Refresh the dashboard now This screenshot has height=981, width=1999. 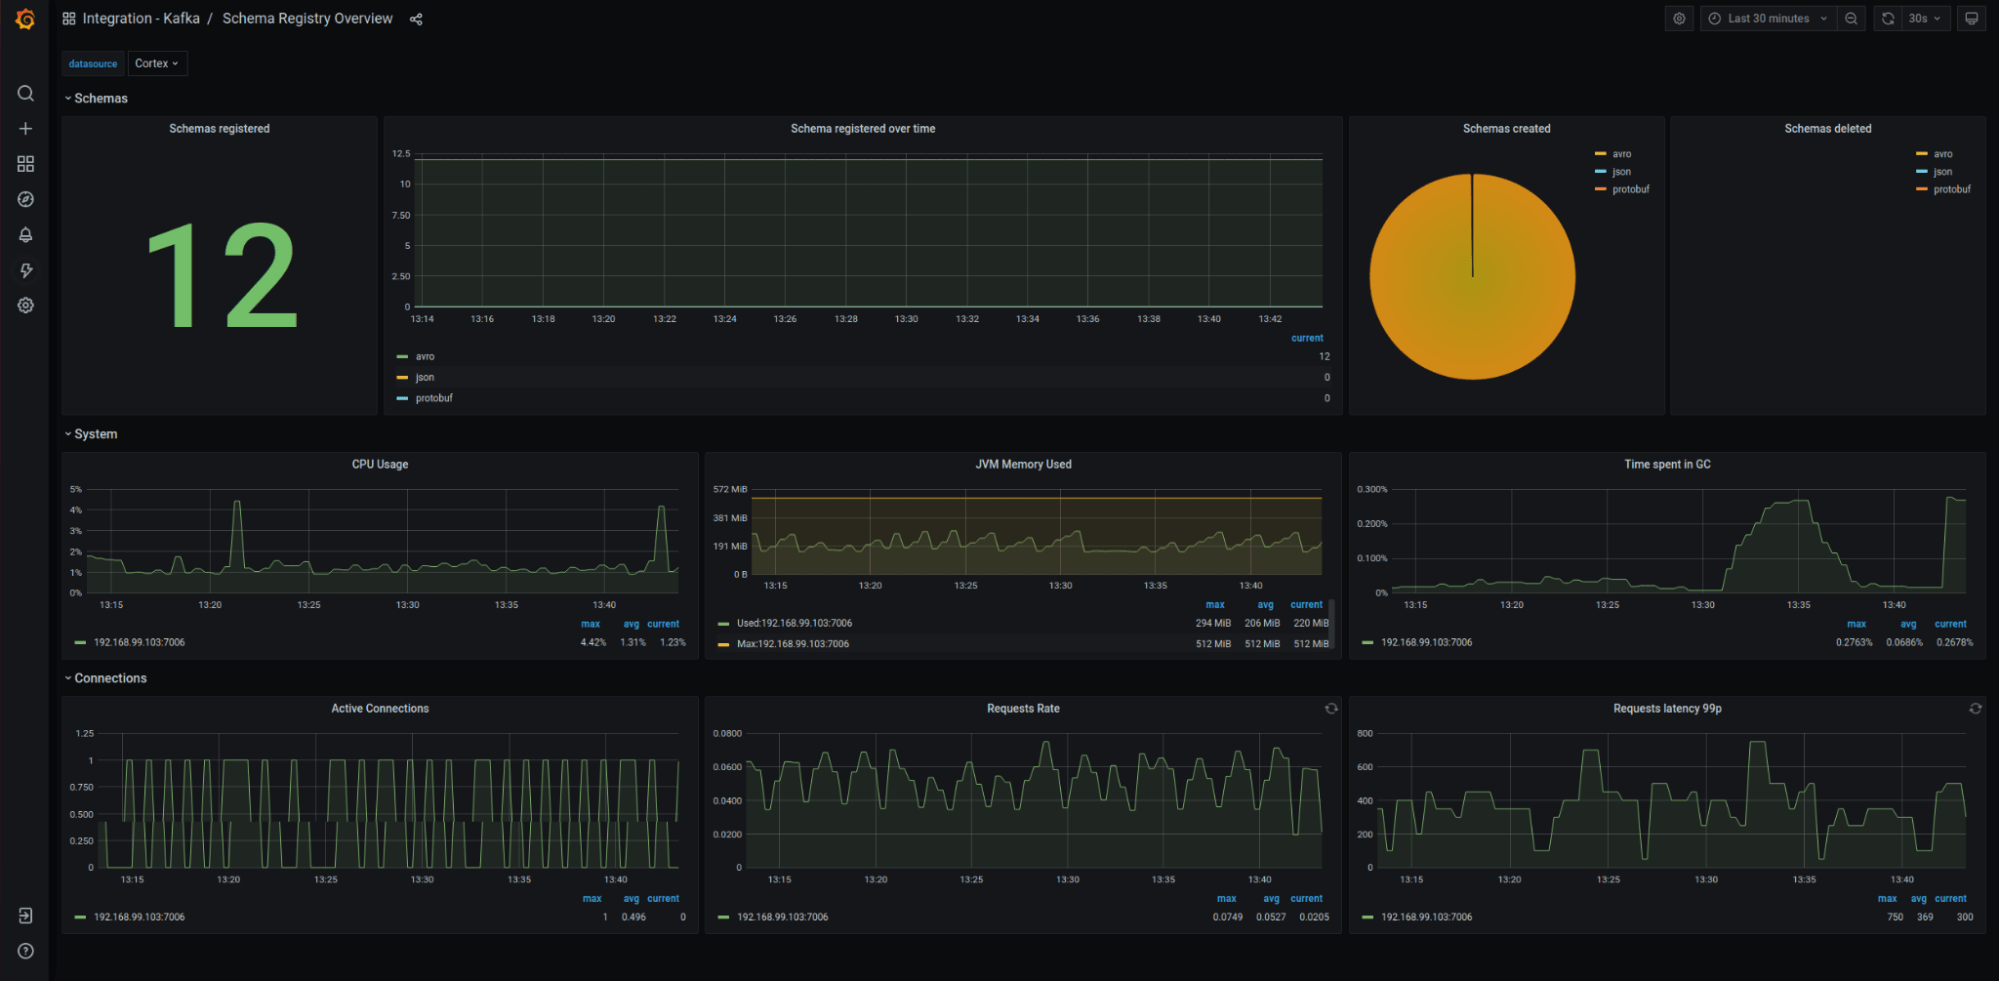coord(1888,18)
